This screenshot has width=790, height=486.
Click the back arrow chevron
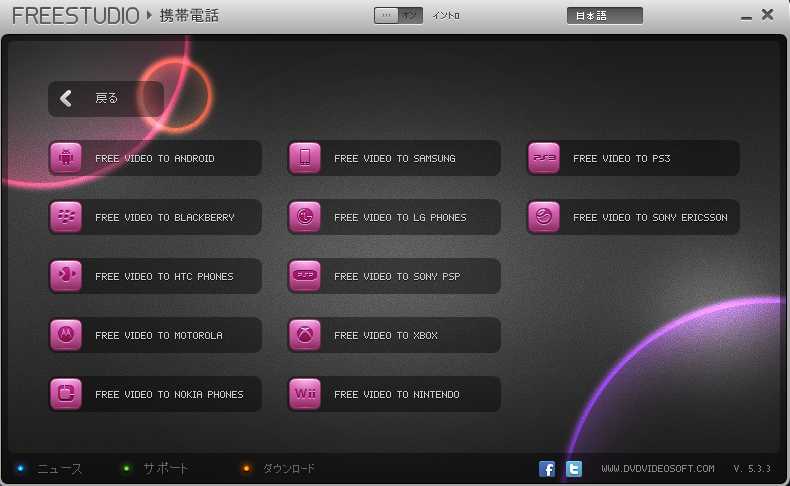tap(66, 98)
